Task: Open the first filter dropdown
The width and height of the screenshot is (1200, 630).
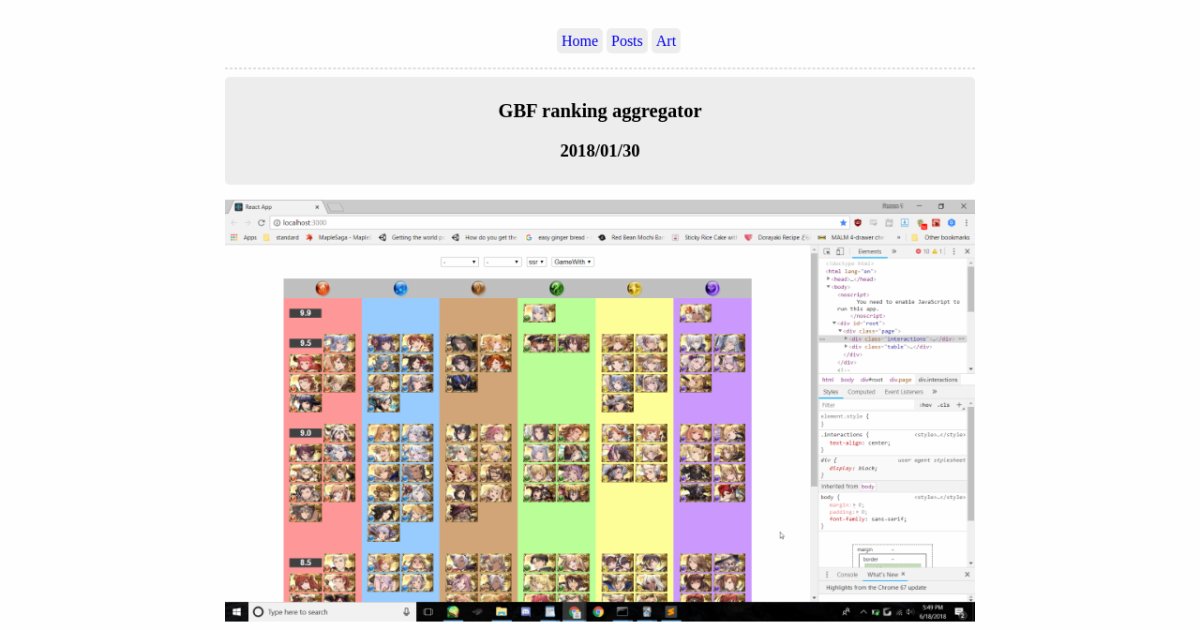Action: pyautogui.click(x=459, y=262)
